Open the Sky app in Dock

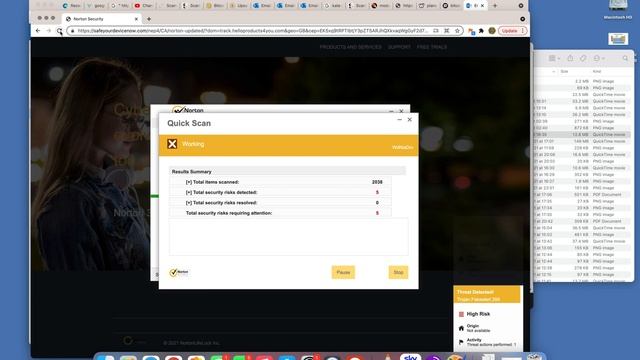[410, 357]
